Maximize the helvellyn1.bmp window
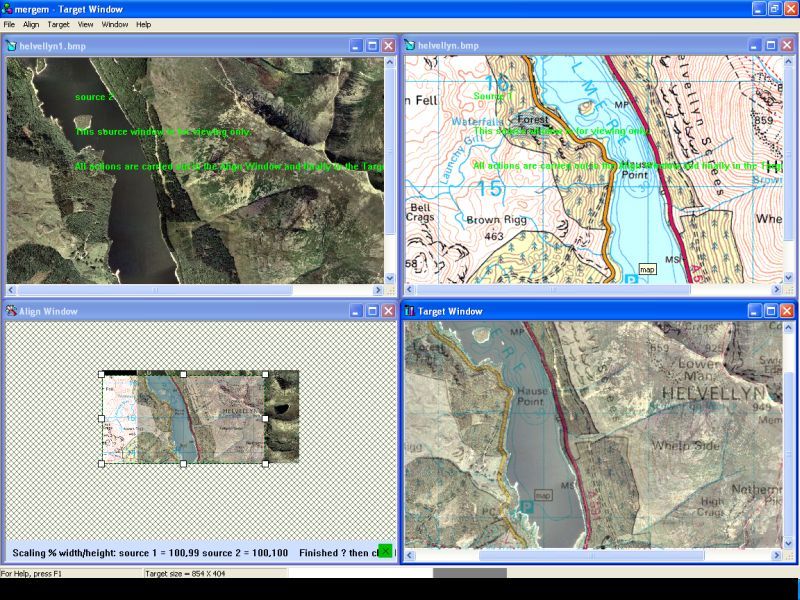The width and height of the screenshot is (800, 600). click(372, 46)
